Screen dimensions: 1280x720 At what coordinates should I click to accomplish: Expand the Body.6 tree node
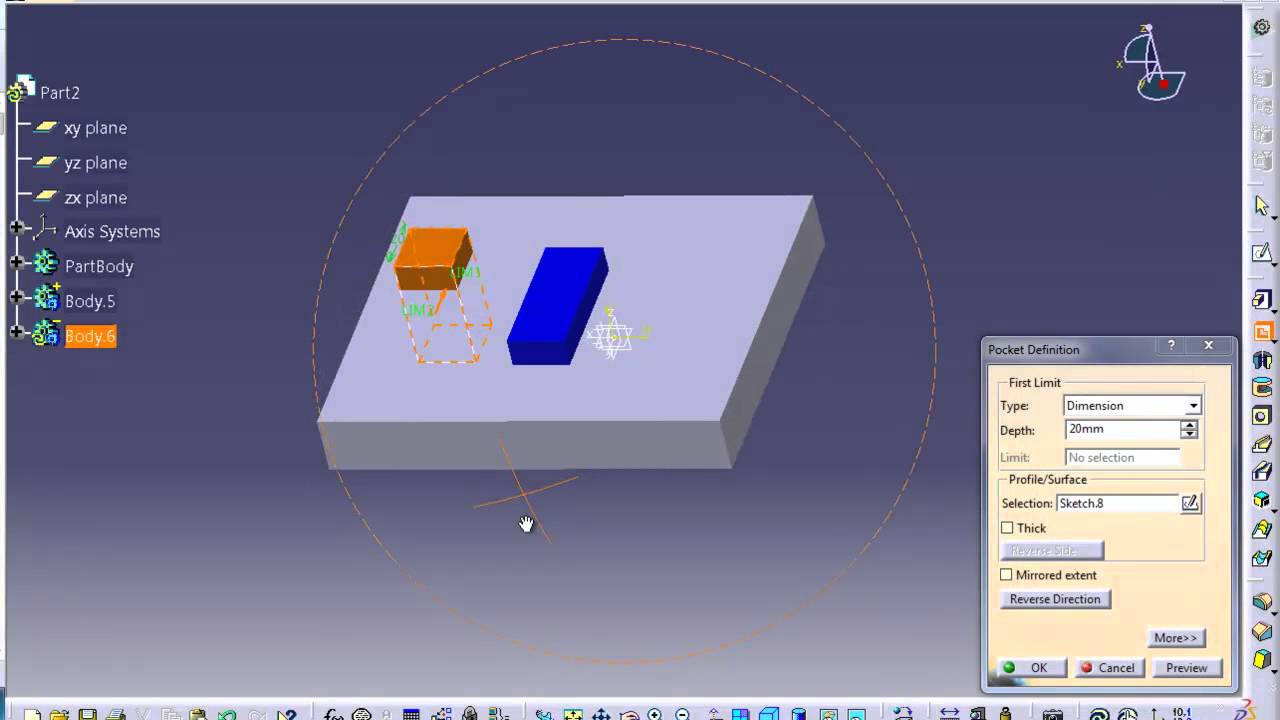(x=17, y=332)
